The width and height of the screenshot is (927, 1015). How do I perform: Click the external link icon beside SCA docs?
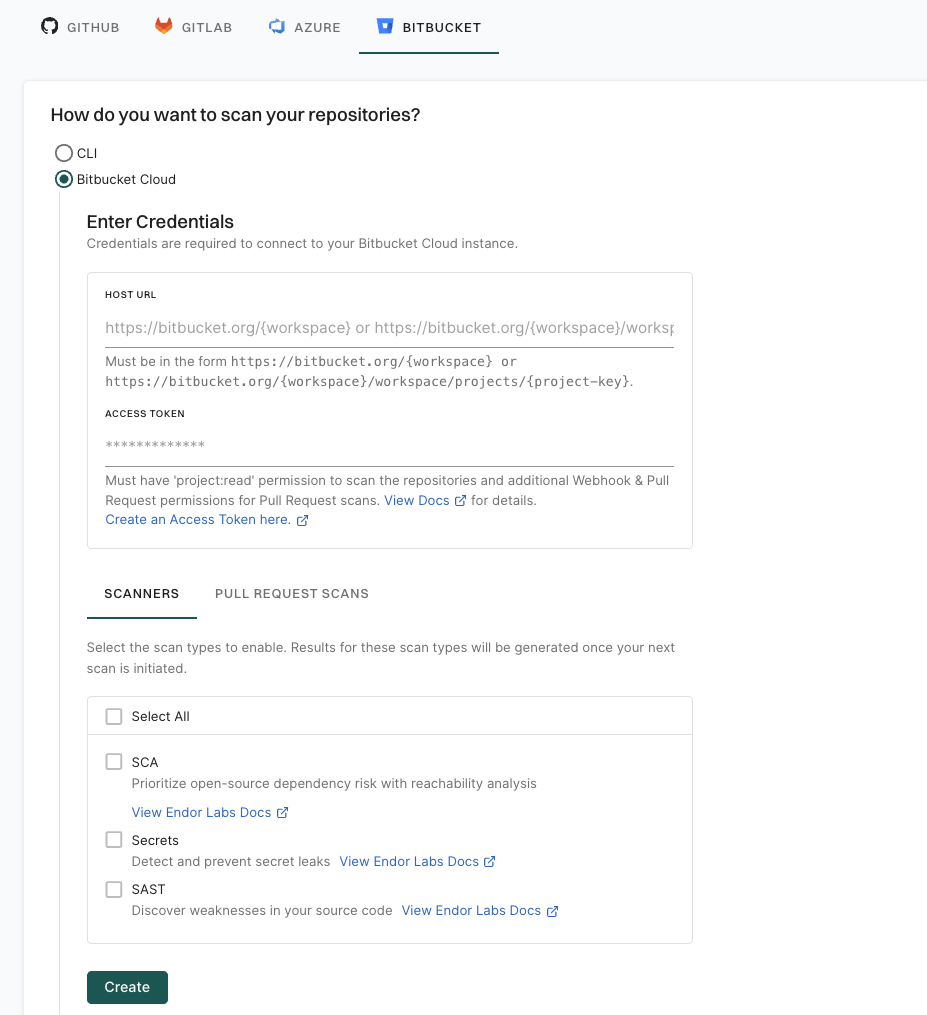282,812
